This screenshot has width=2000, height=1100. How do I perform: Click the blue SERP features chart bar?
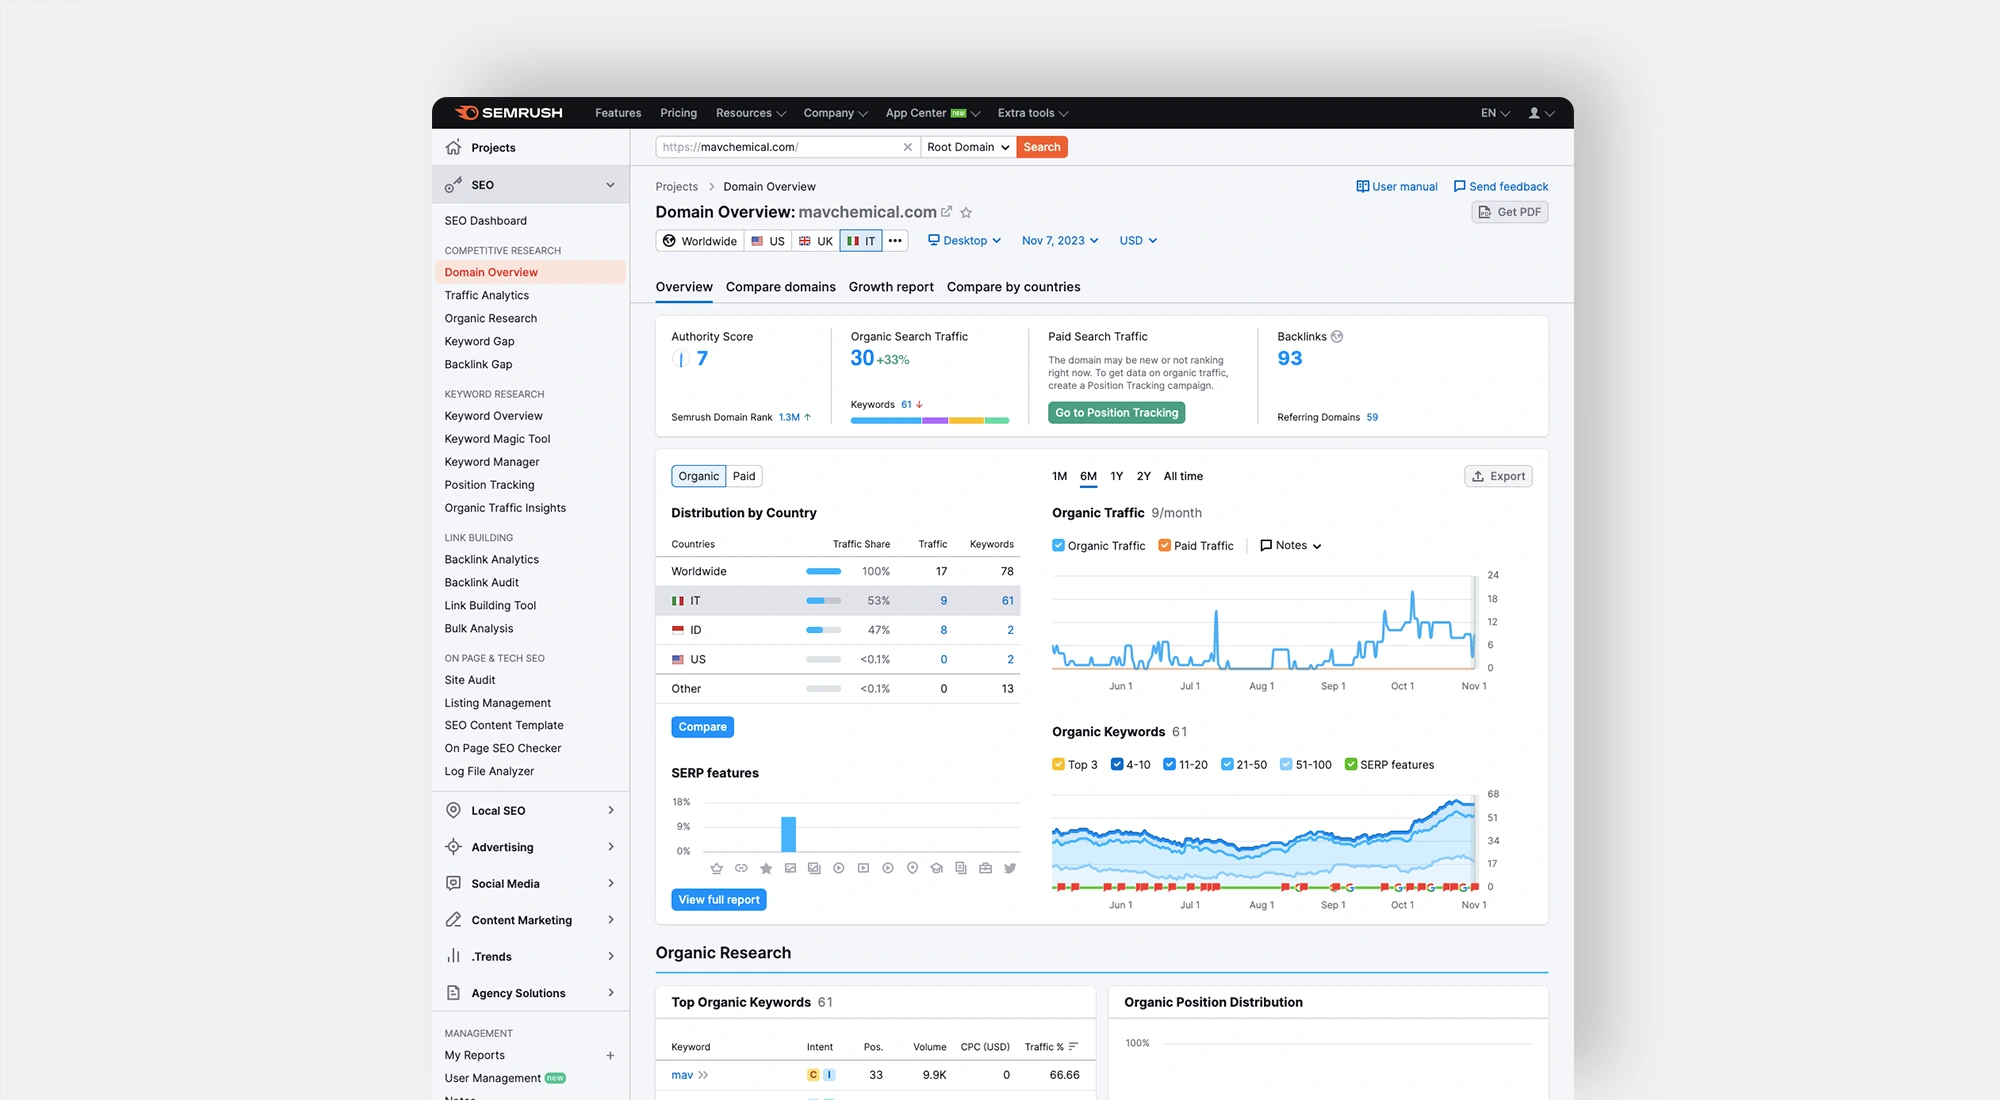tap(788, 834)
